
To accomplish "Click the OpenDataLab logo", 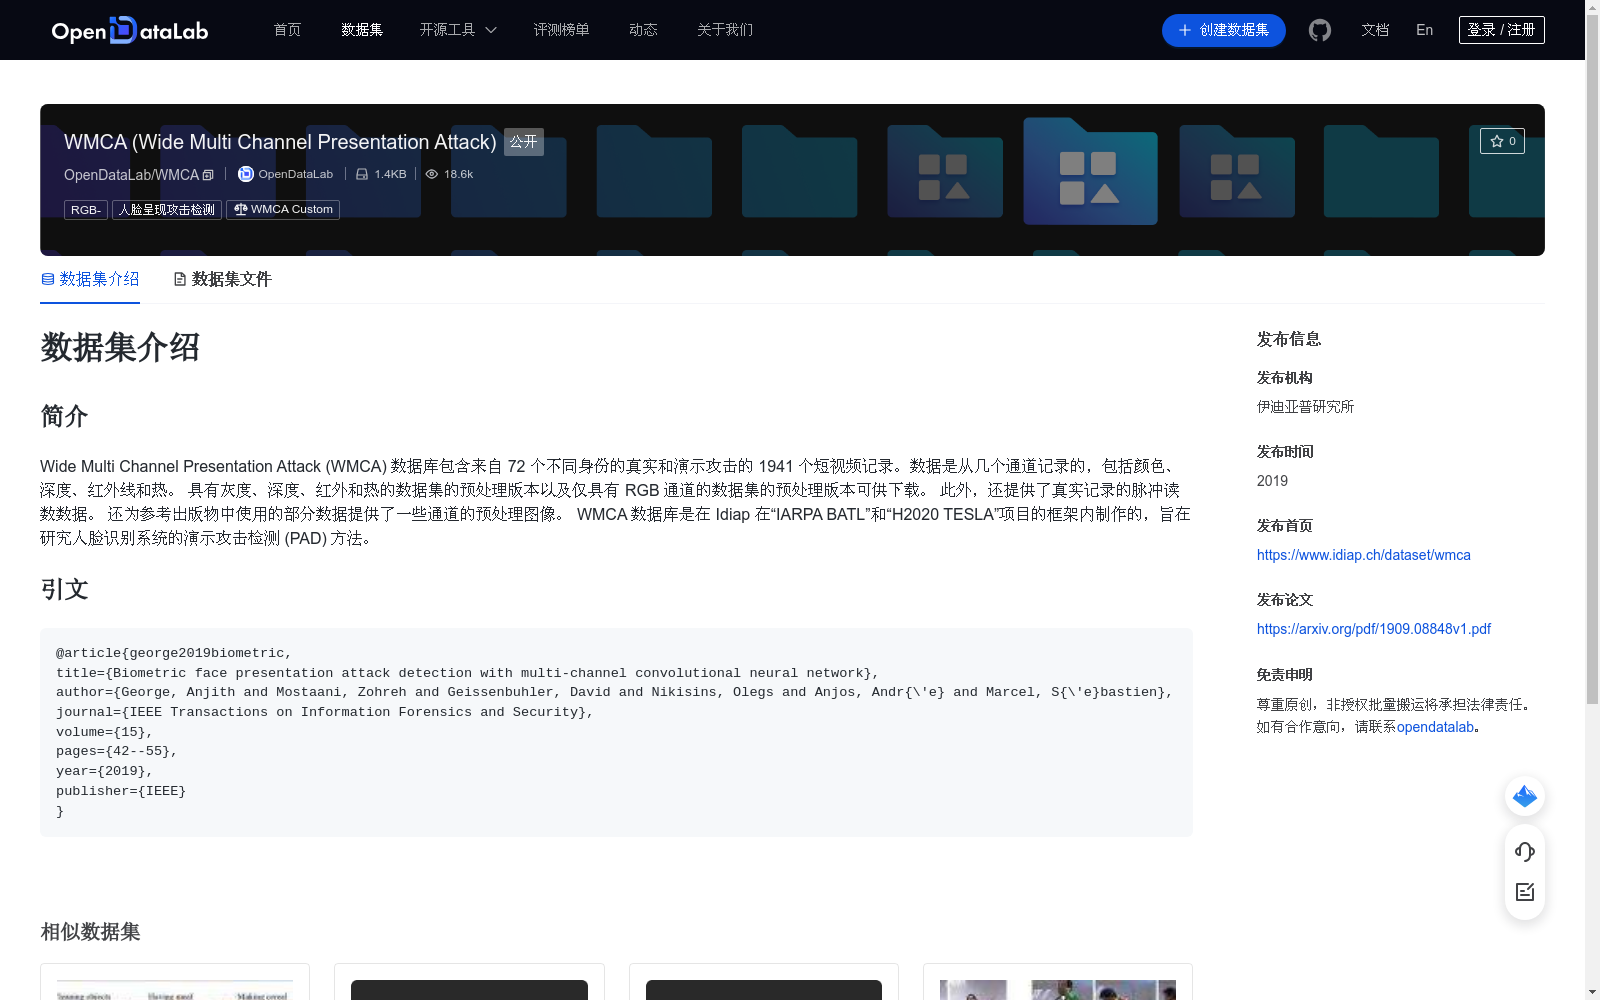I will 129,30.
